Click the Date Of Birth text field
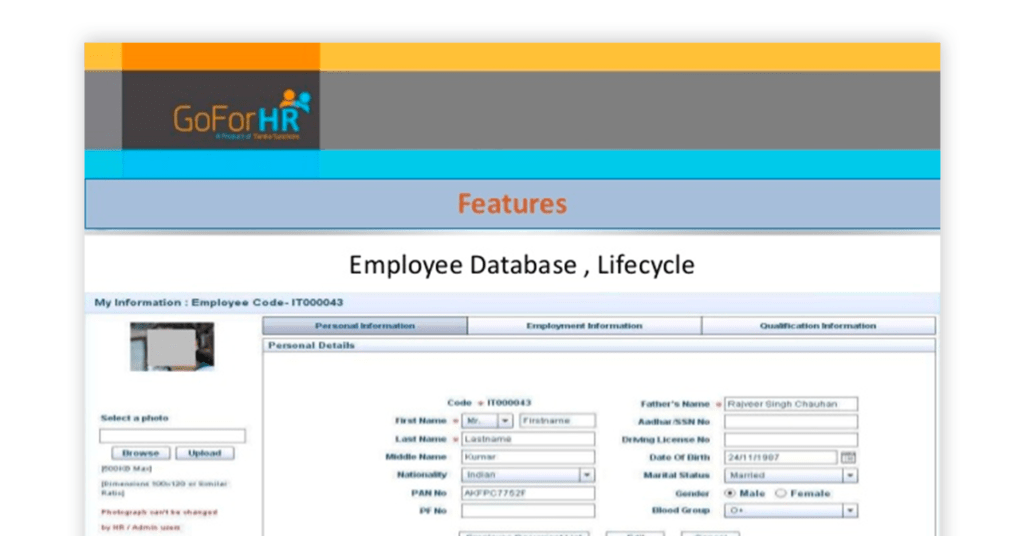The image size is (1024, 536). pyautogui.click(x=780, y=458)
